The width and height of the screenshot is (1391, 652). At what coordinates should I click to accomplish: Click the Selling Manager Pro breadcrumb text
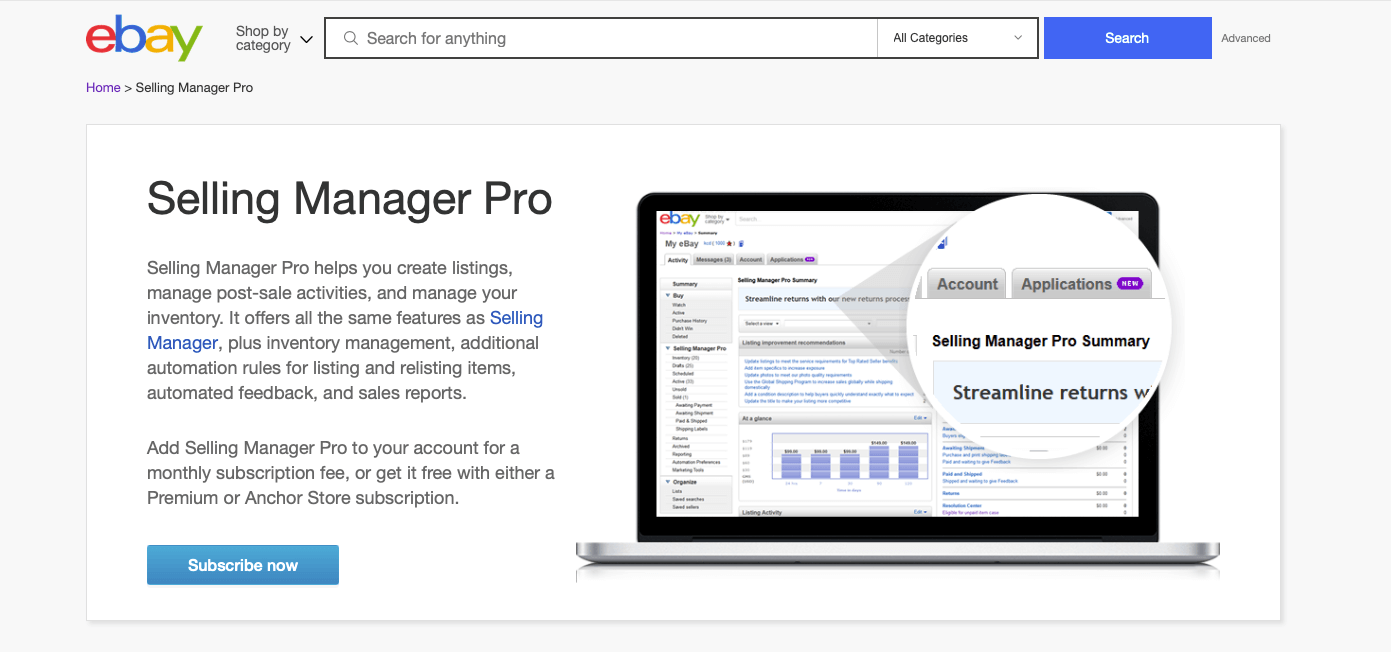pos(194,87)
